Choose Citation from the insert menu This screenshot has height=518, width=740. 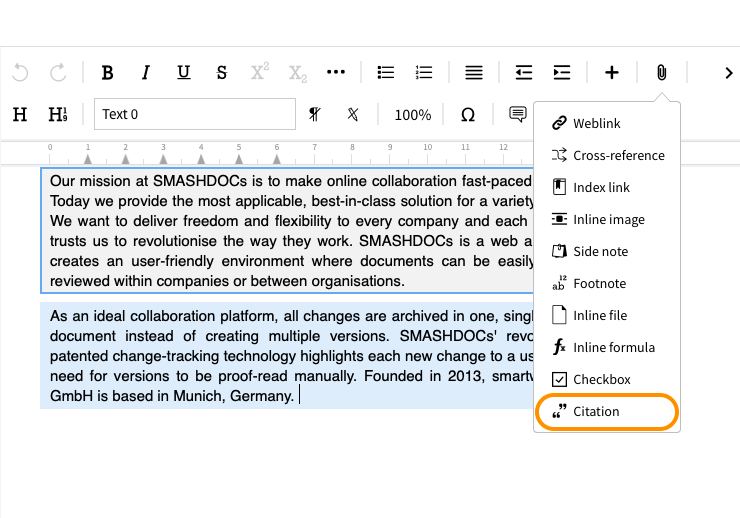point(607,411)
